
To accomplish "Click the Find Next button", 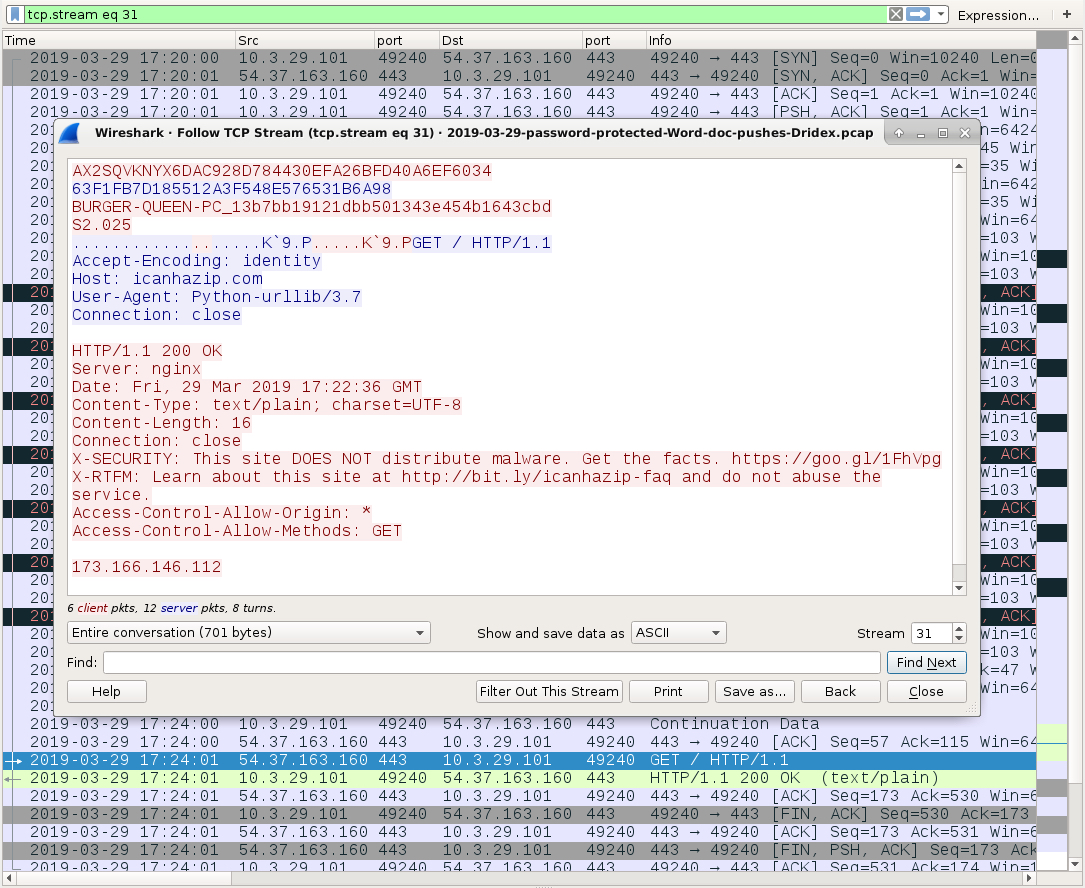I will pyautogui.click(x=927, y=662).
